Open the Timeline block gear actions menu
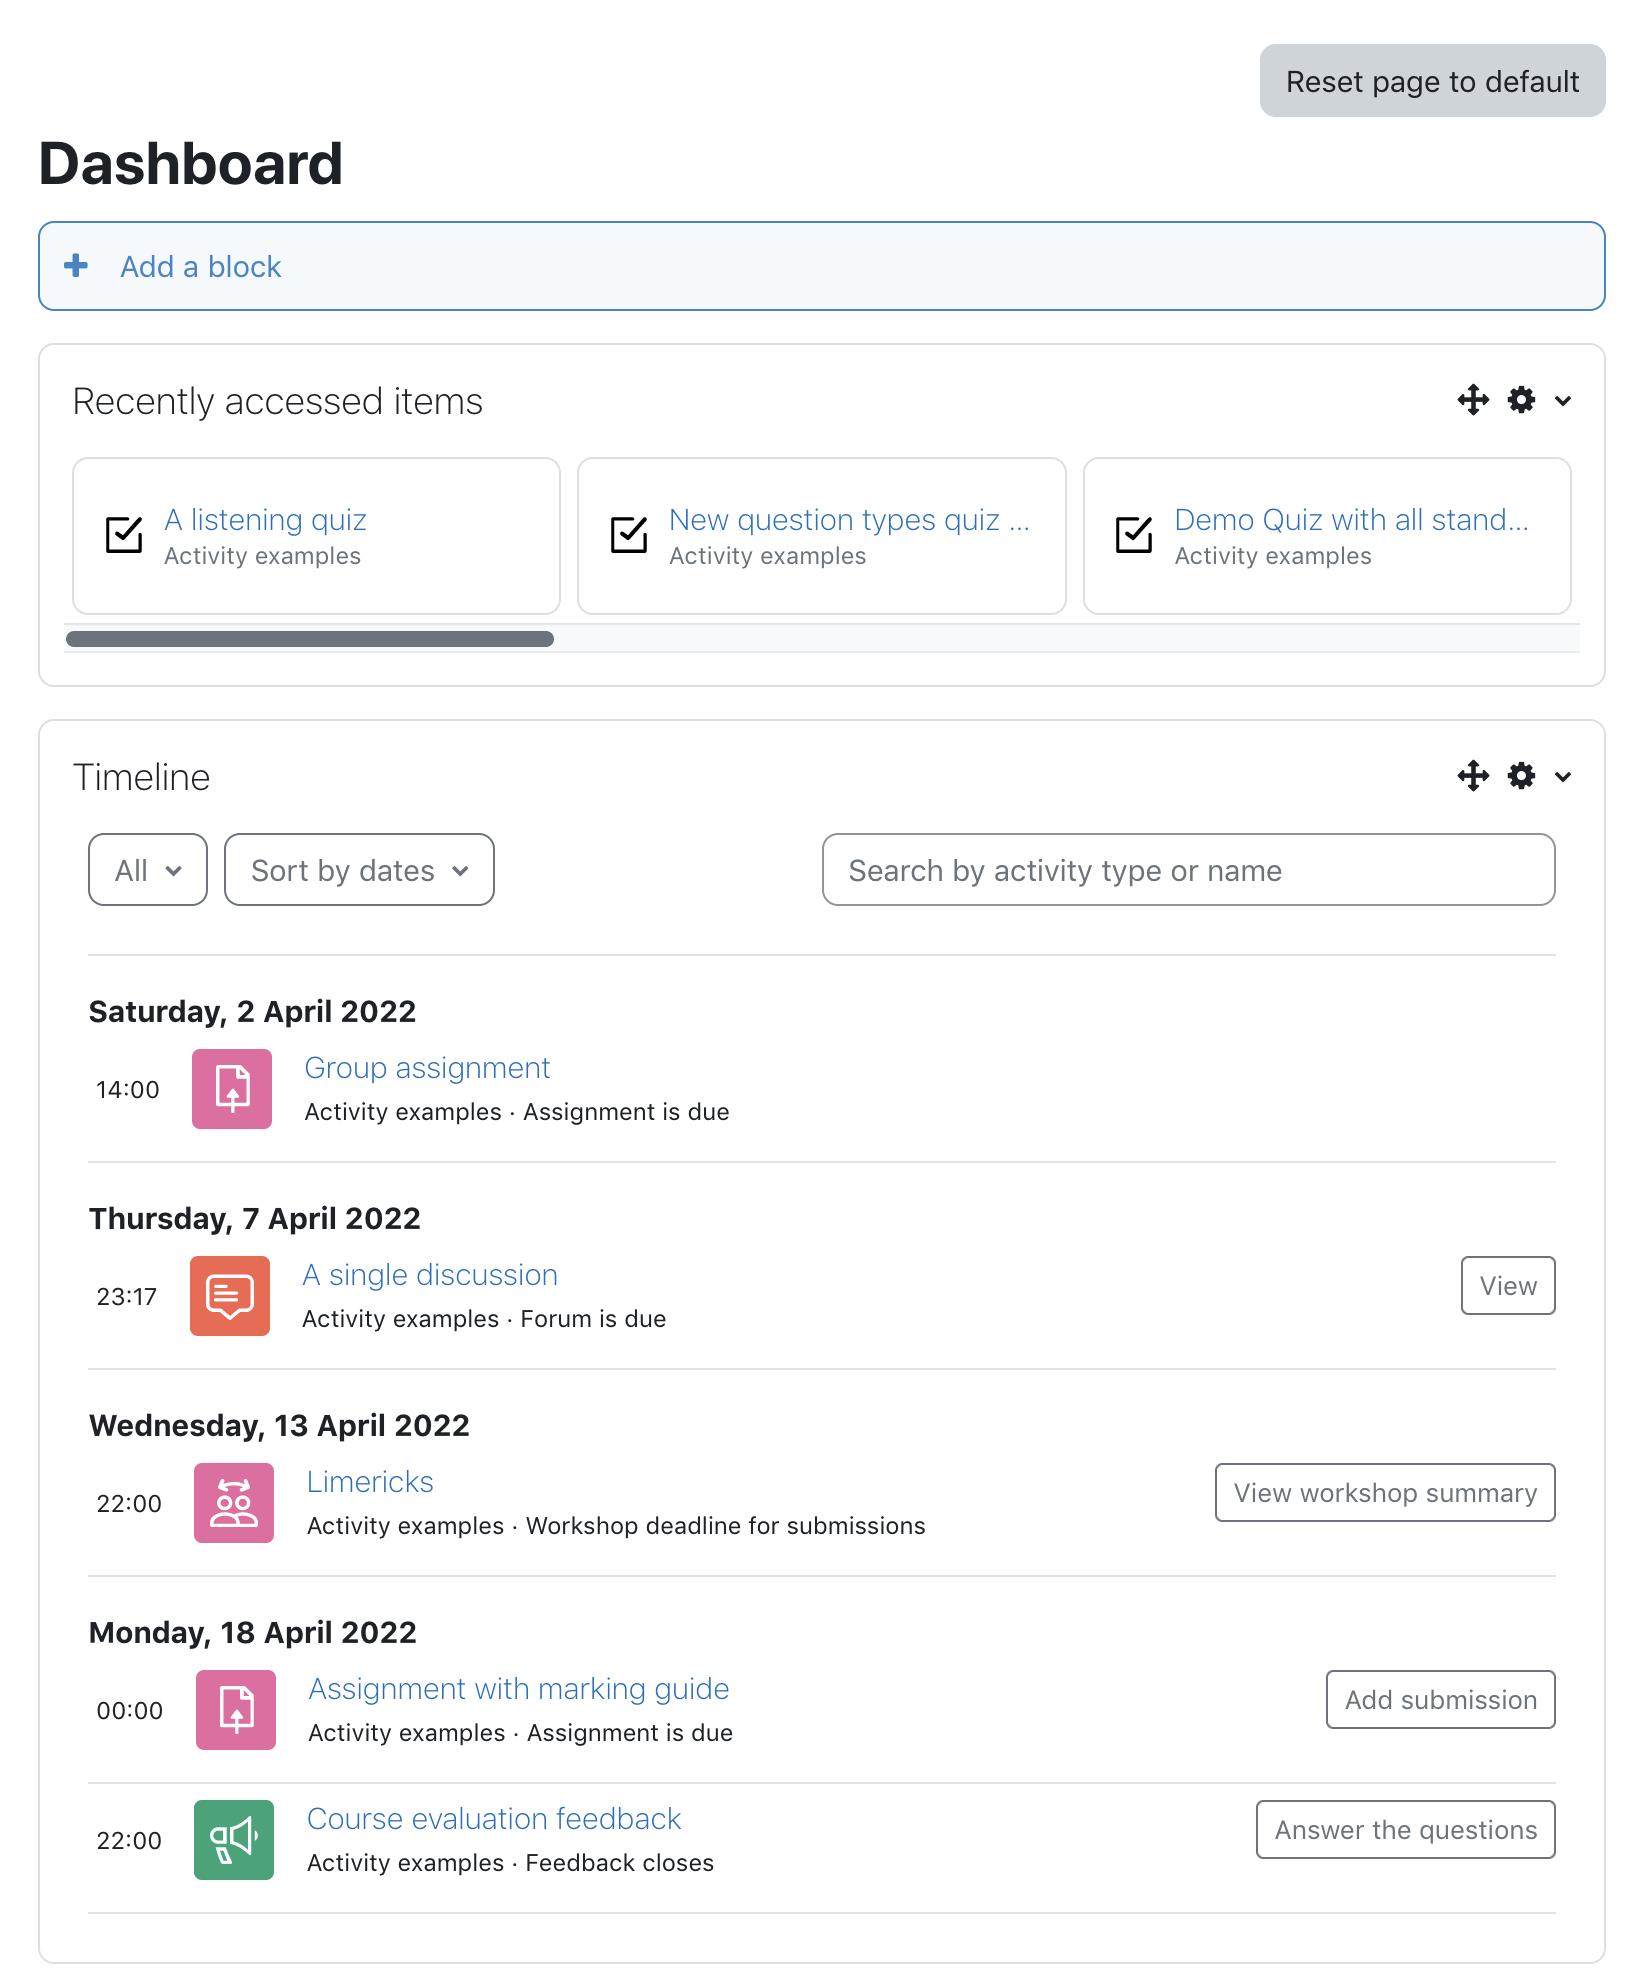1650x1986 pixels. tap(1521, 776)
